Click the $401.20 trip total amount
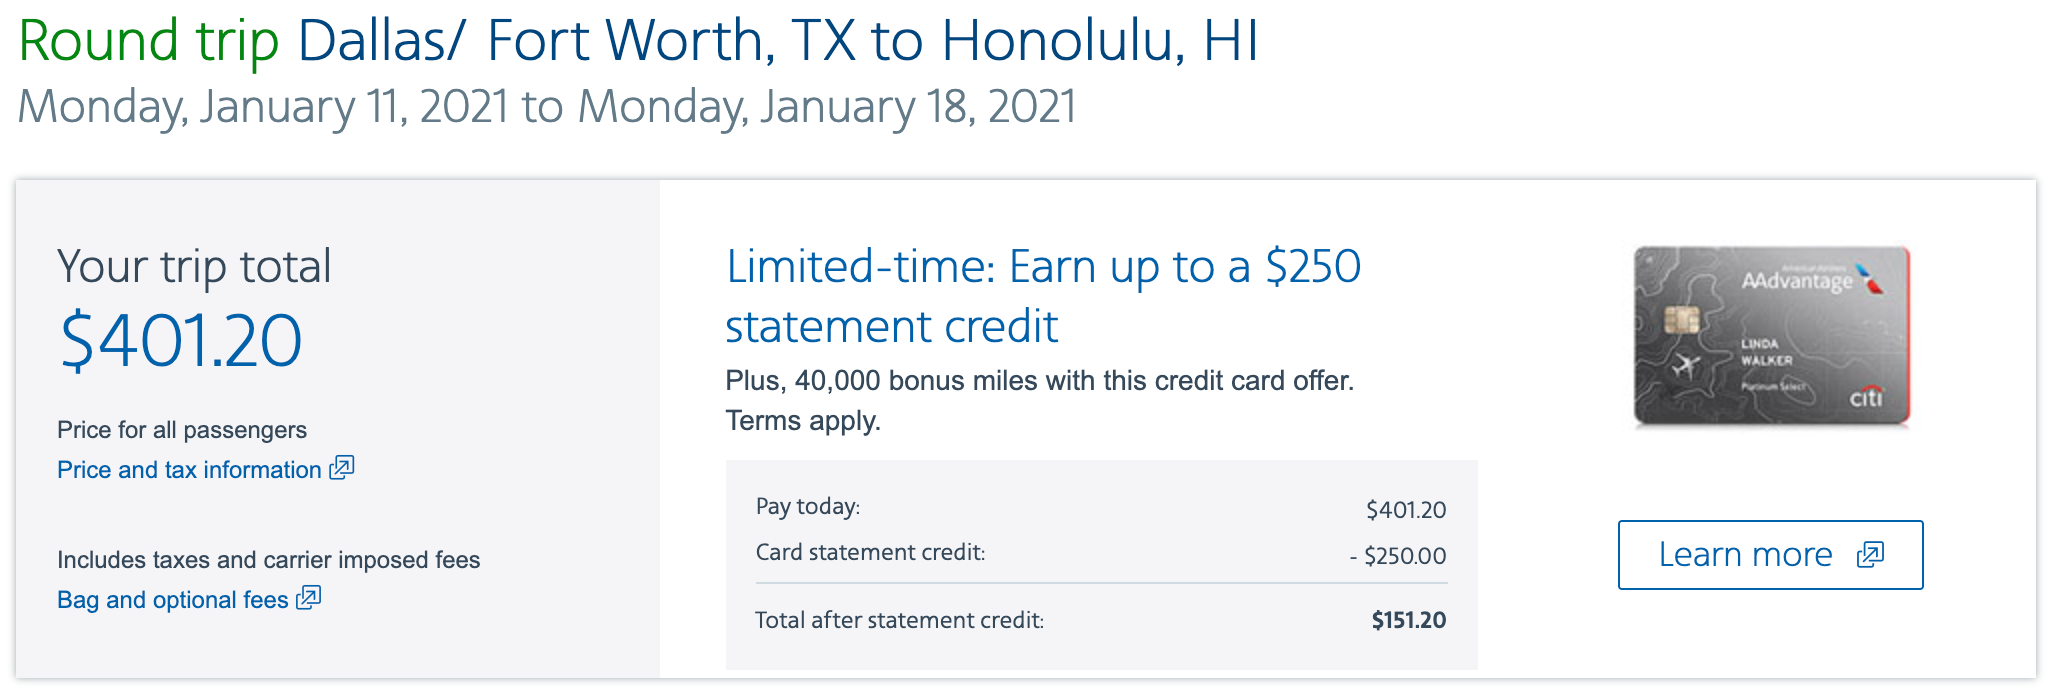This screenshot has width=2060, height=698. [x=181, y=341]
